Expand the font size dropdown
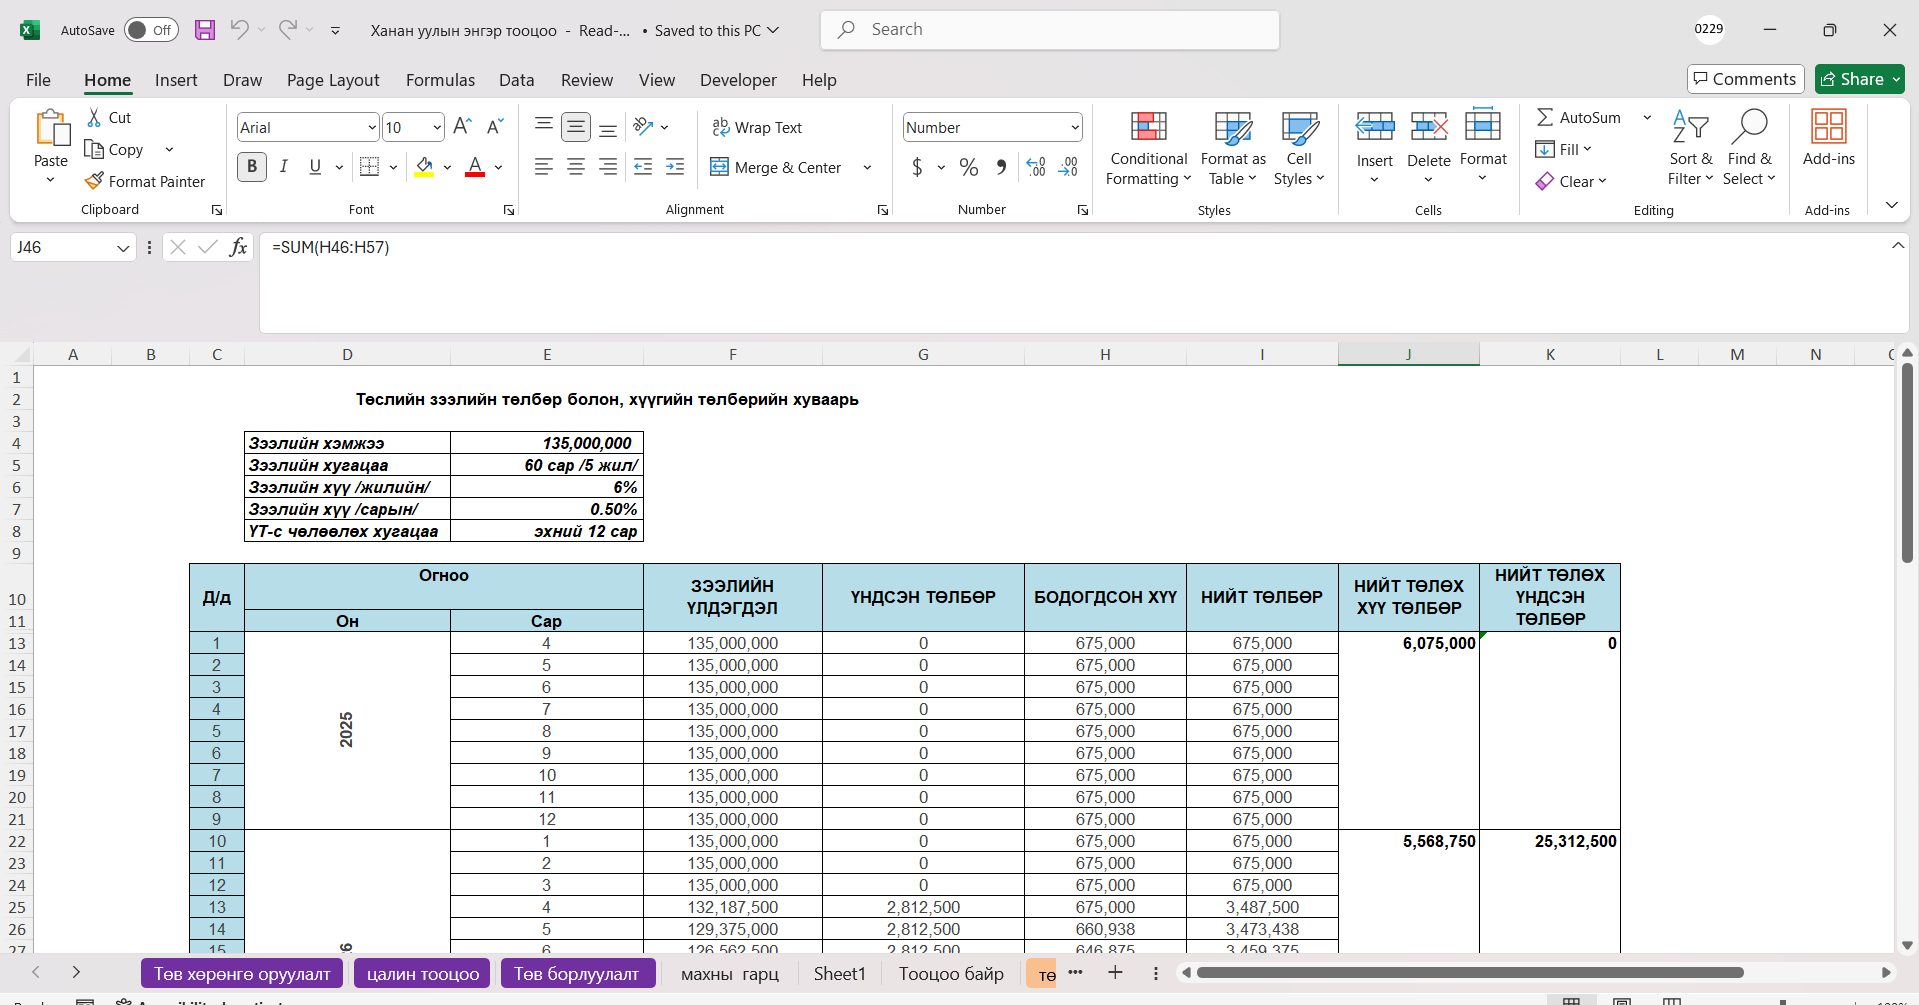 click(437, 127)
